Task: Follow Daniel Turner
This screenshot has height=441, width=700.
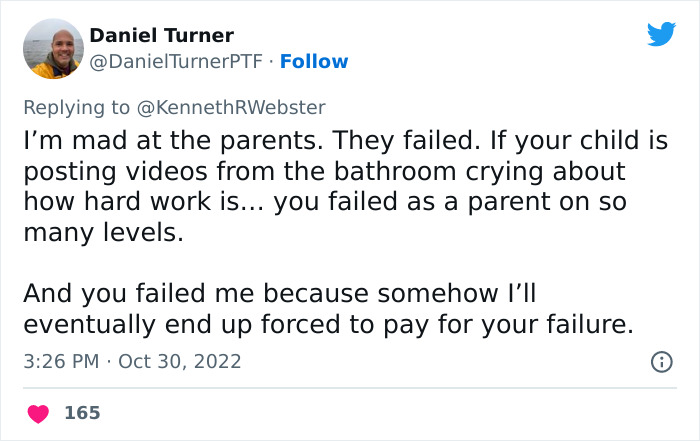Action: [314, 62]
